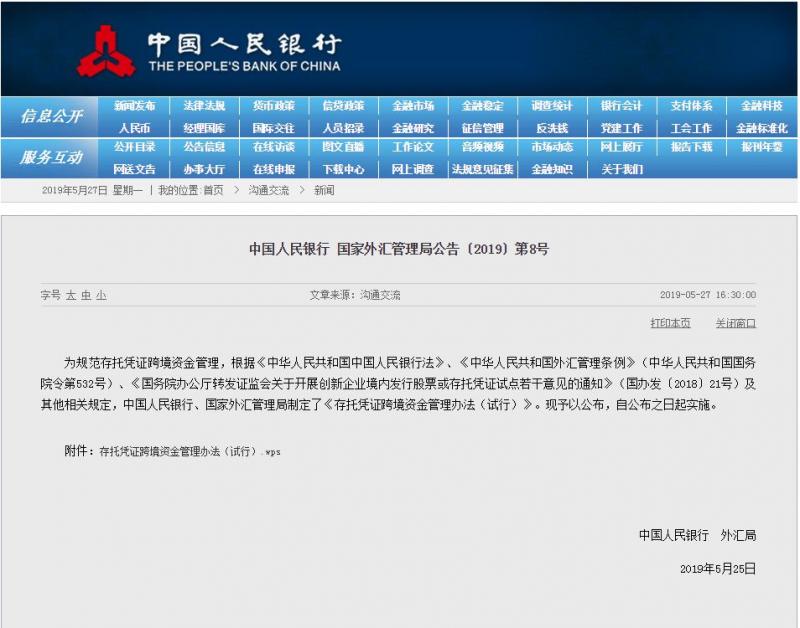Go to the 金融标准化 page
Viewport: 800px width, 628px height.
pos(762,128)
